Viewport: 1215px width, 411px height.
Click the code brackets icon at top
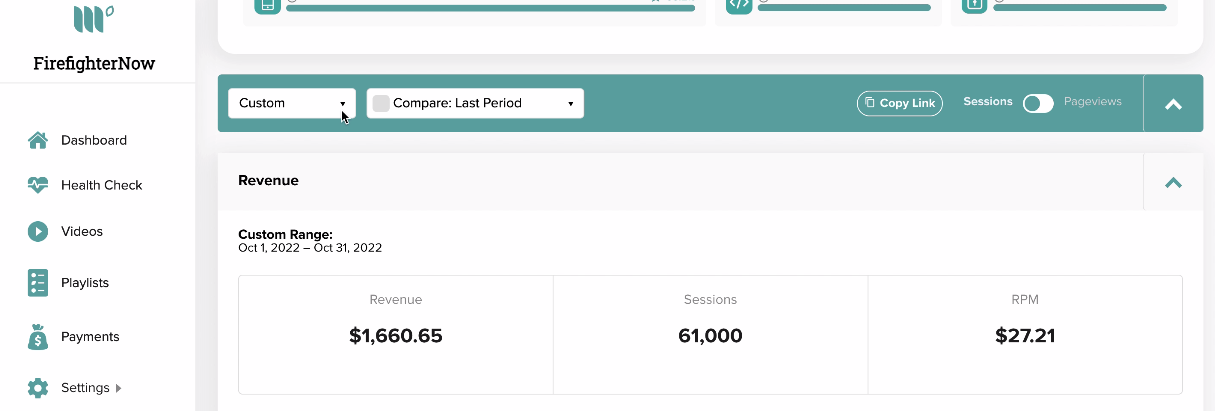[739, 5]
